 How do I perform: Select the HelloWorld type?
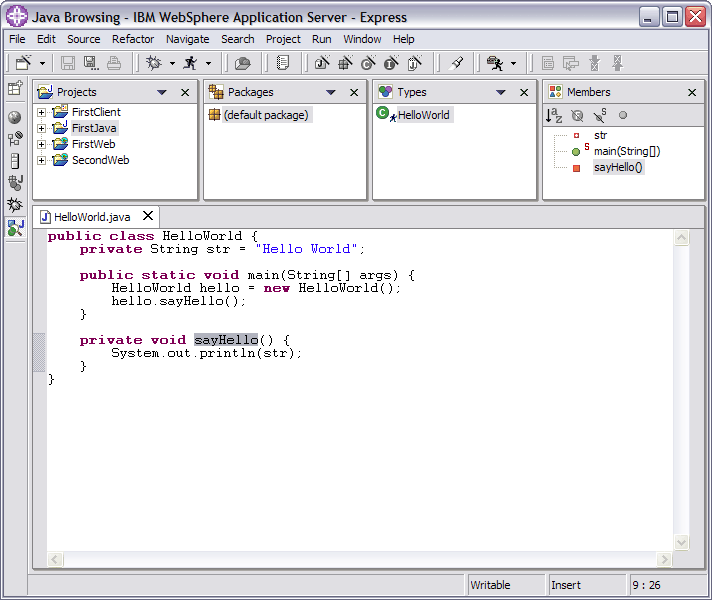click(423, 115)
